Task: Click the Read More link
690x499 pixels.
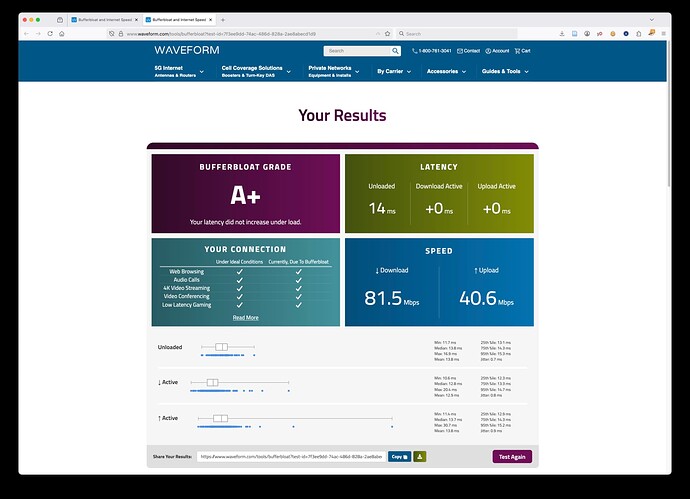Action: (x=245, y=317)
